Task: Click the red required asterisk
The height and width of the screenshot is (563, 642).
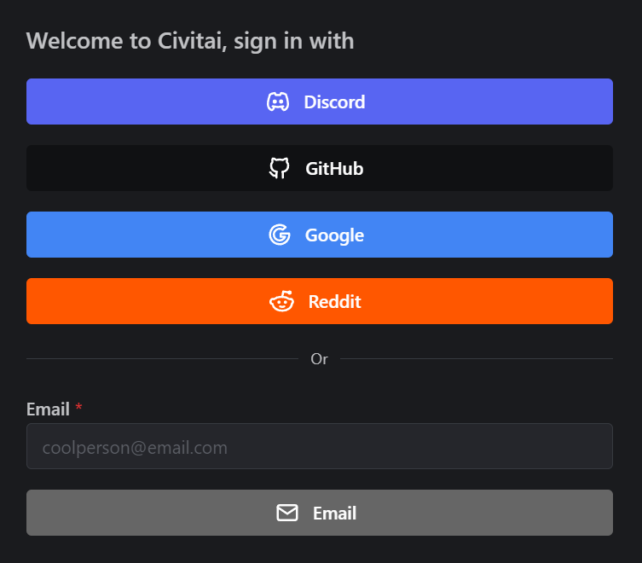Action: (79, 407)
